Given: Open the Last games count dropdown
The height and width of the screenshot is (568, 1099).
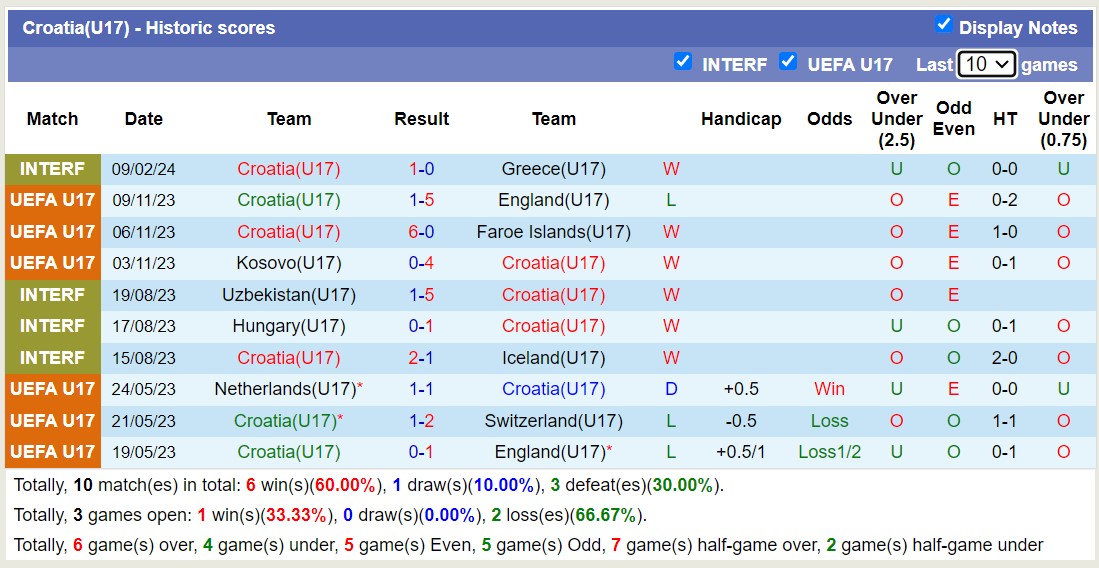Looking at the screenshot, I should click(986, 65).
